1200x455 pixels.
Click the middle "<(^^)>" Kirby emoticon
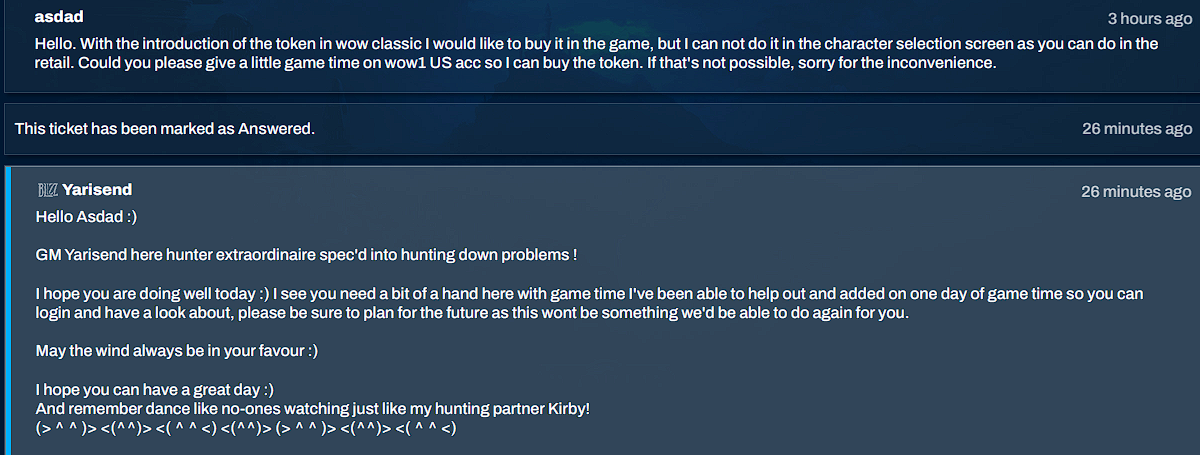coord(246,428)
